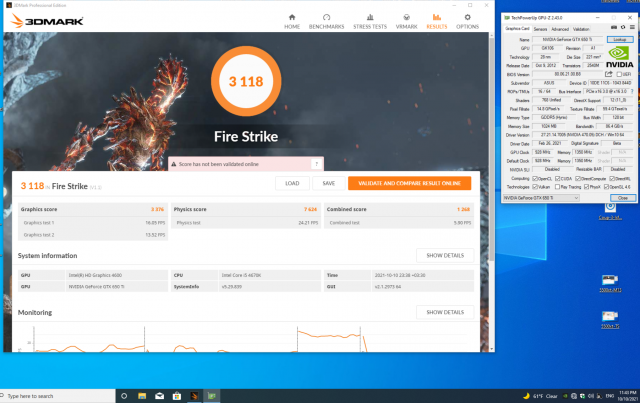Click the Windows search box
640x403 pixels.
58,396
